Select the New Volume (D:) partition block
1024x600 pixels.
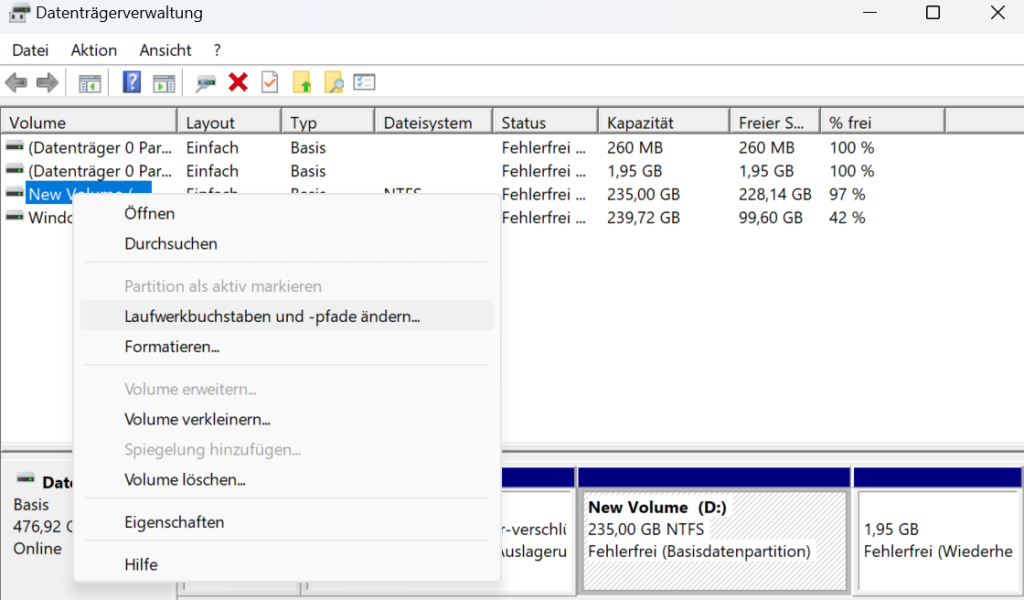coord(713,528)
